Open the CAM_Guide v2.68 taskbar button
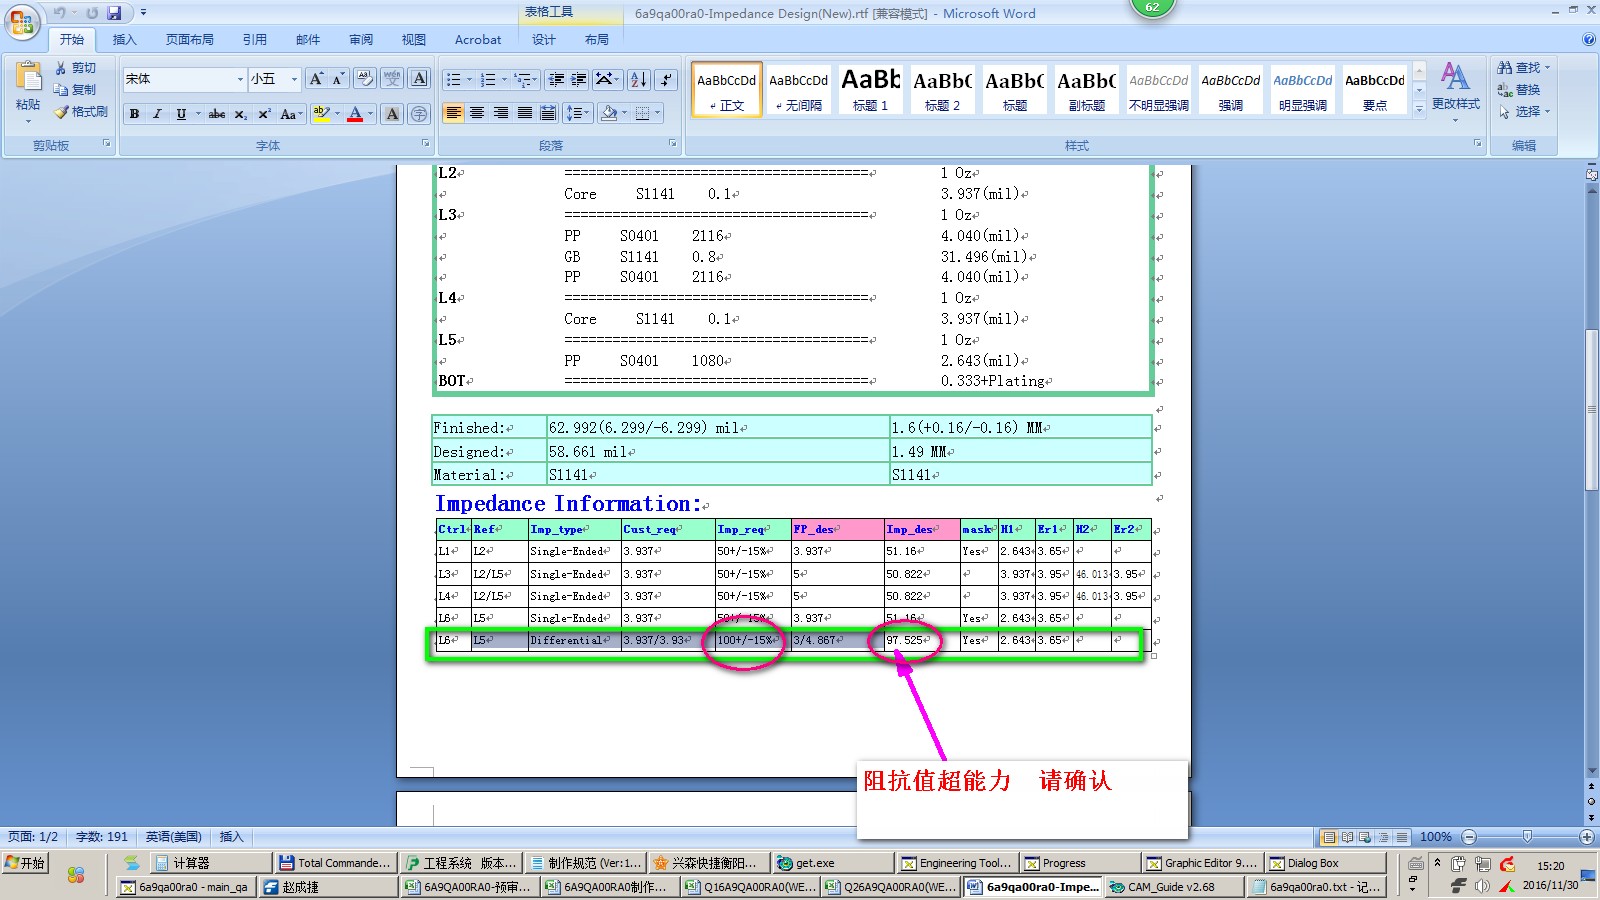The width and height of the screenshot is (1600, 900). tap(1175, 887)
